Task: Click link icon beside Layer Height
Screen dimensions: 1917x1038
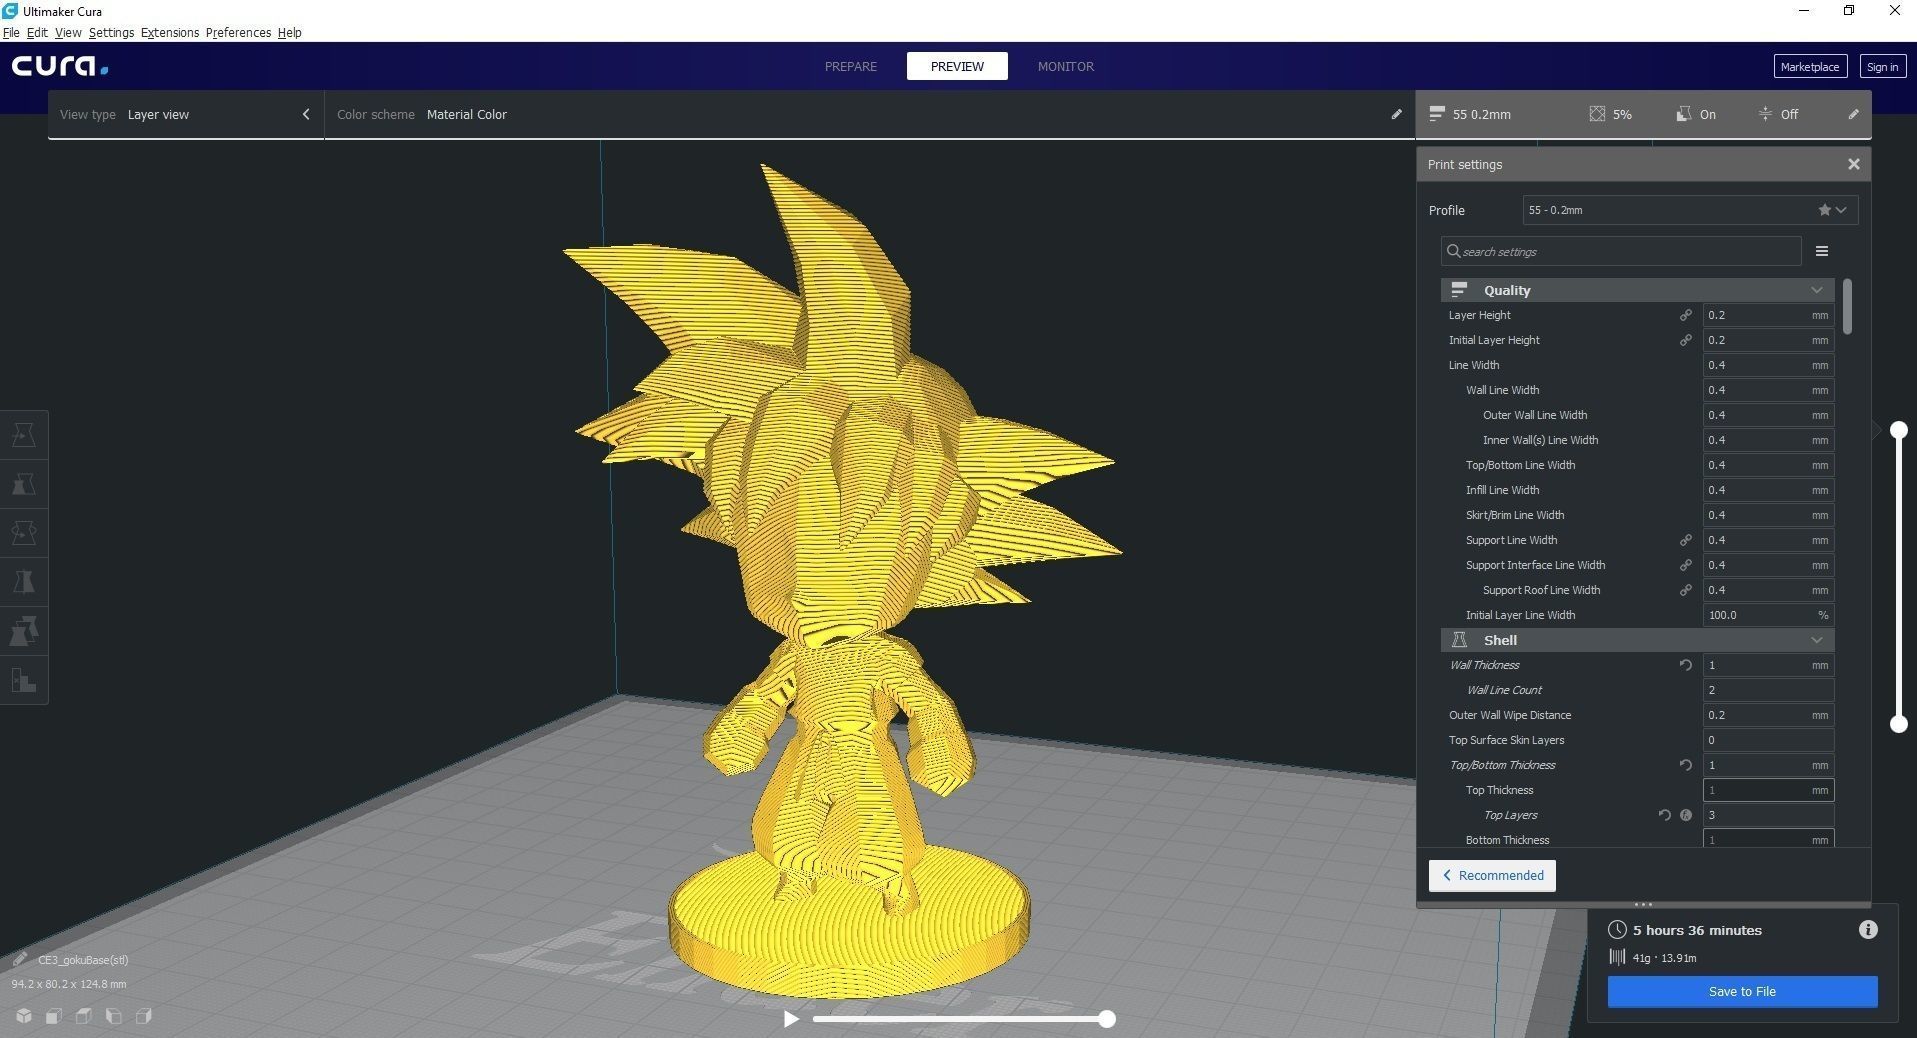Action: coord(1685,315)
